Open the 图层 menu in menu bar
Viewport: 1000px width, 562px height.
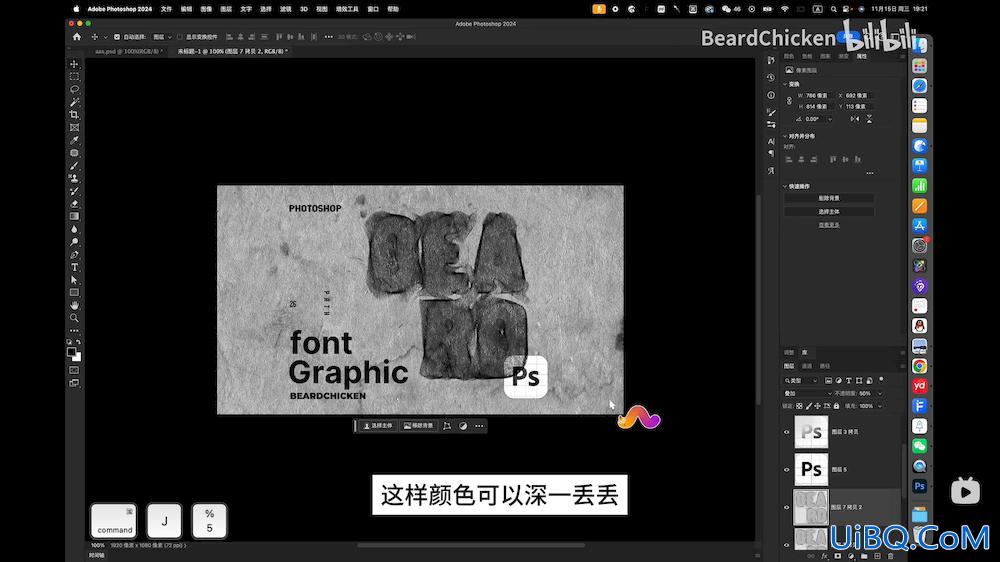(x=226, y=9)
